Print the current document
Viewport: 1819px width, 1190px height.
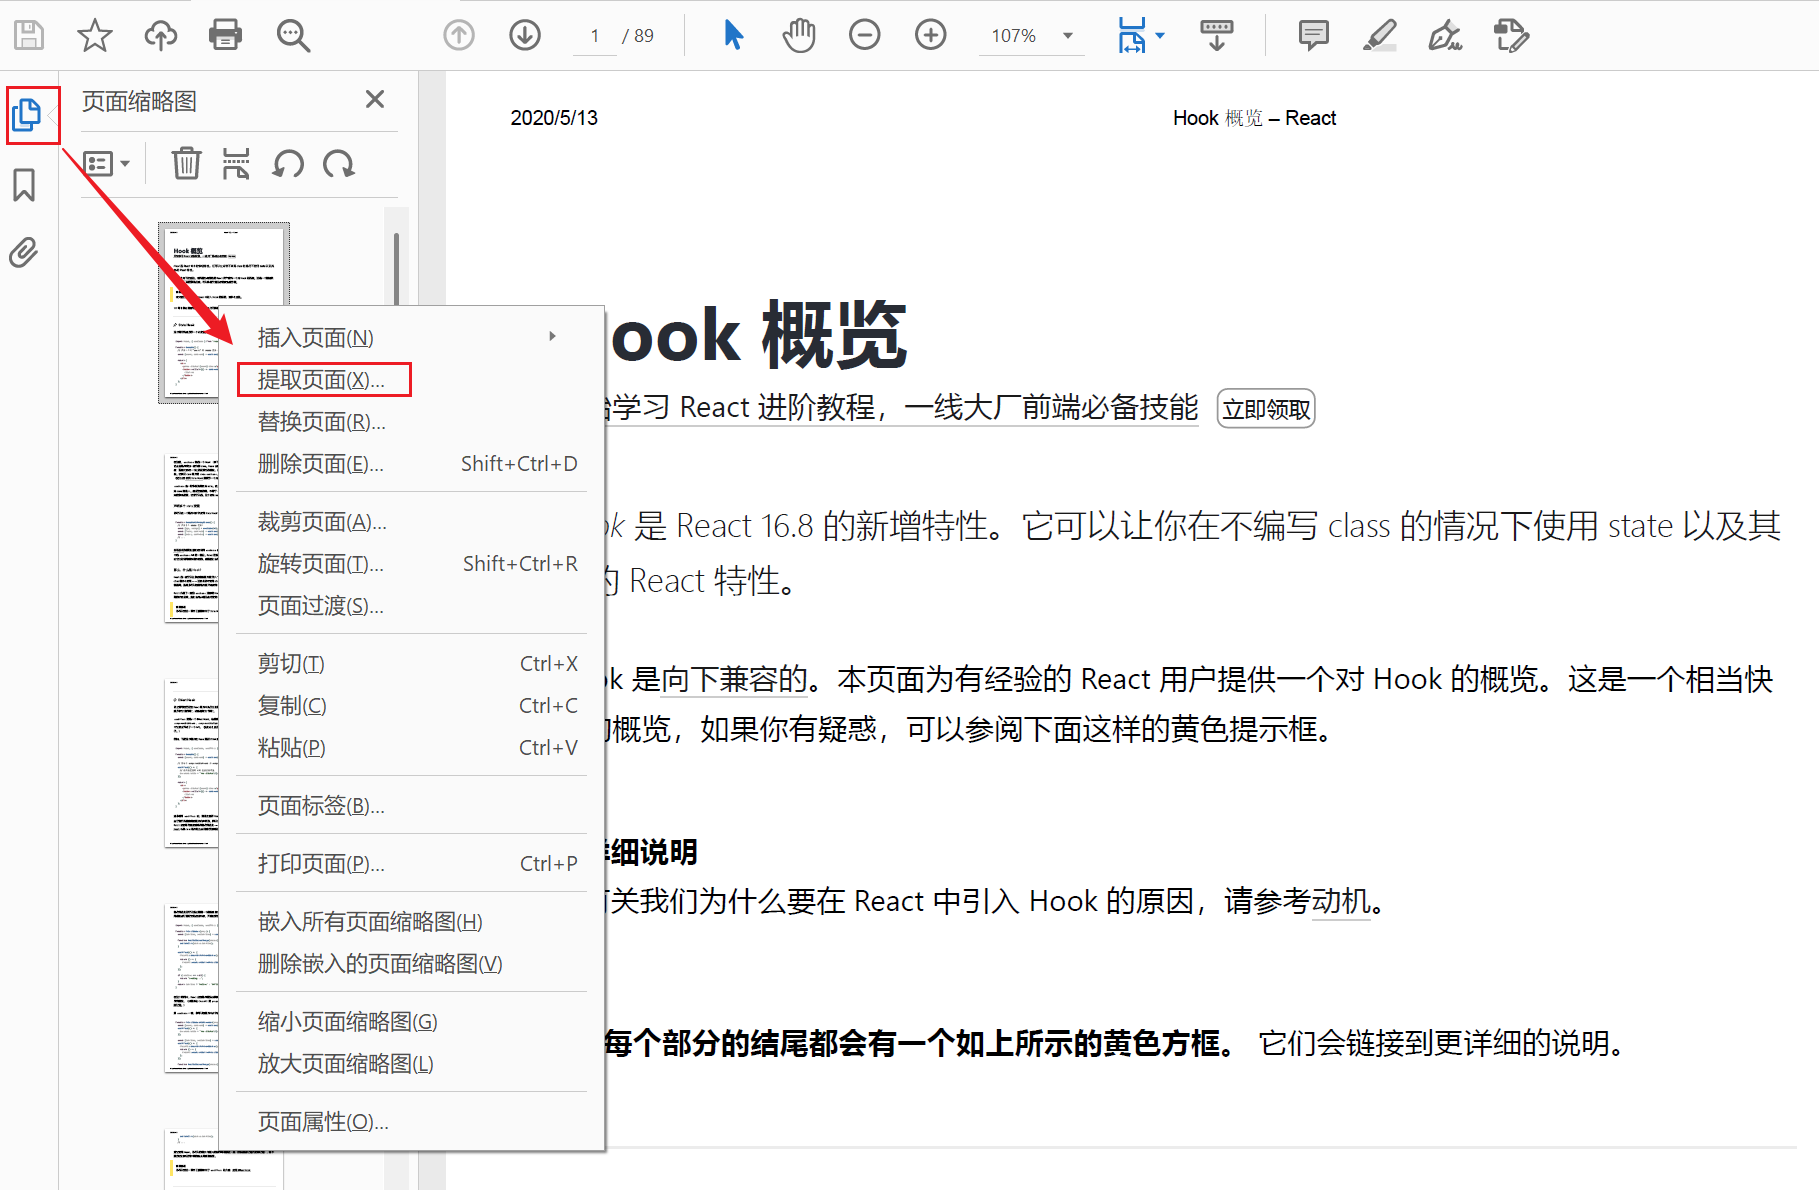224,34
